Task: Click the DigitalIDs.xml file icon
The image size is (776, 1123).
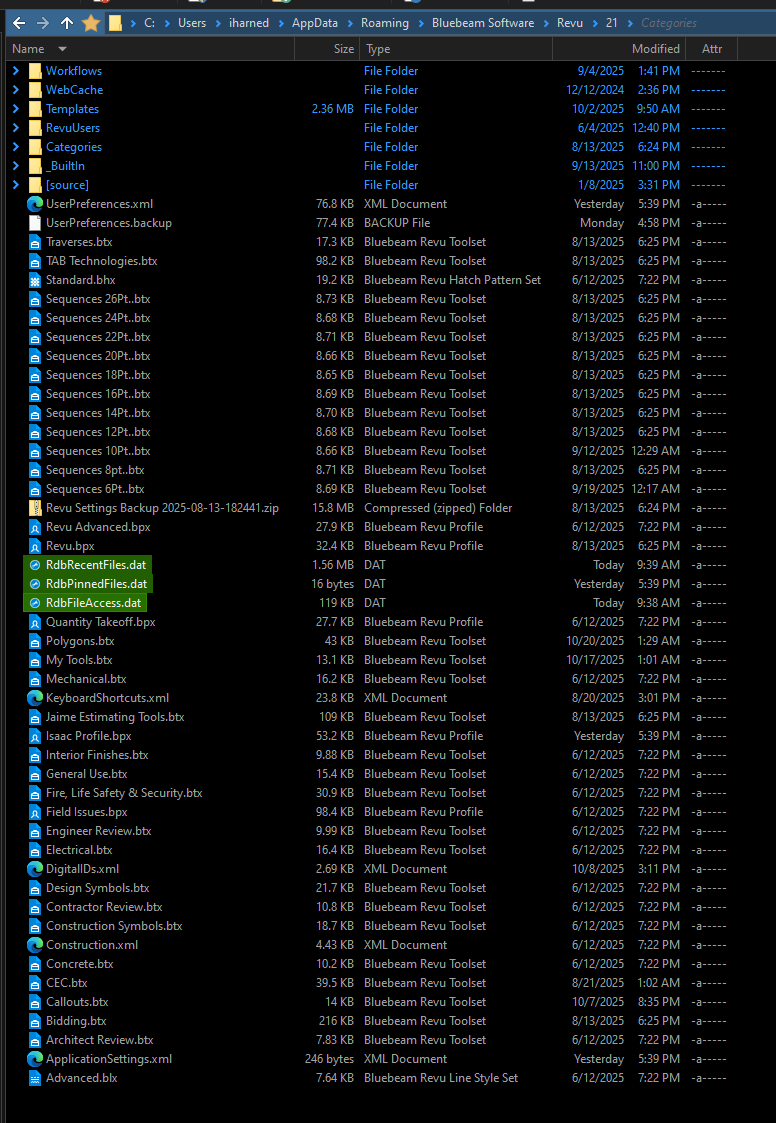Action: [34, 869]
